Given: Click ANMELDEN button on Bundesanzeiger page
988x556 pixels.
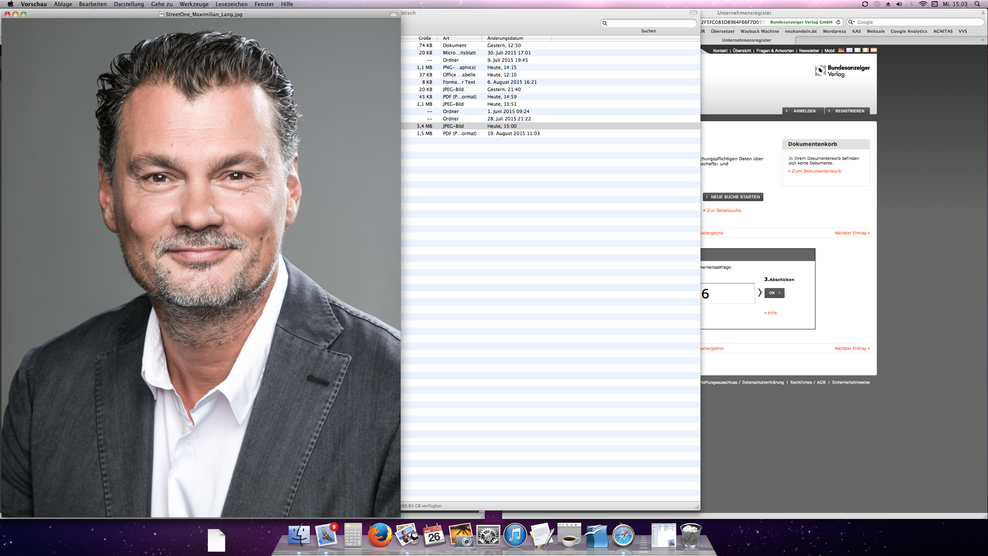Looking at the screenshot, I should coord(804,111).
